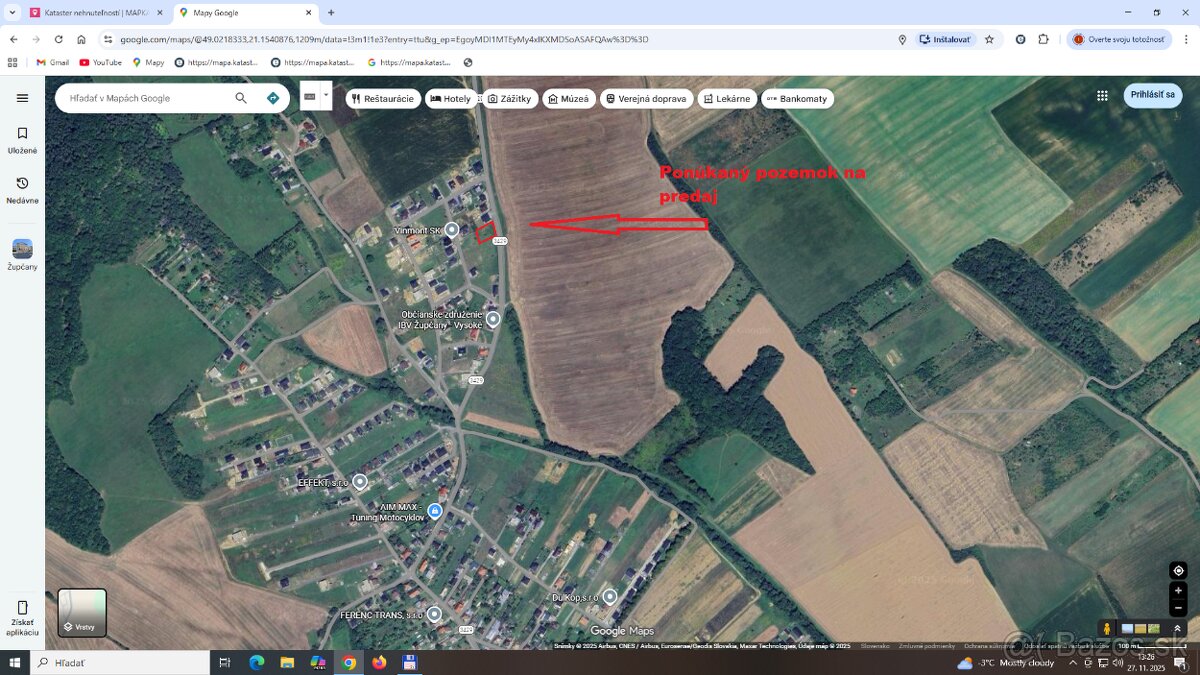
Task: Click the zoom out minus icon
Action: 1178,608
